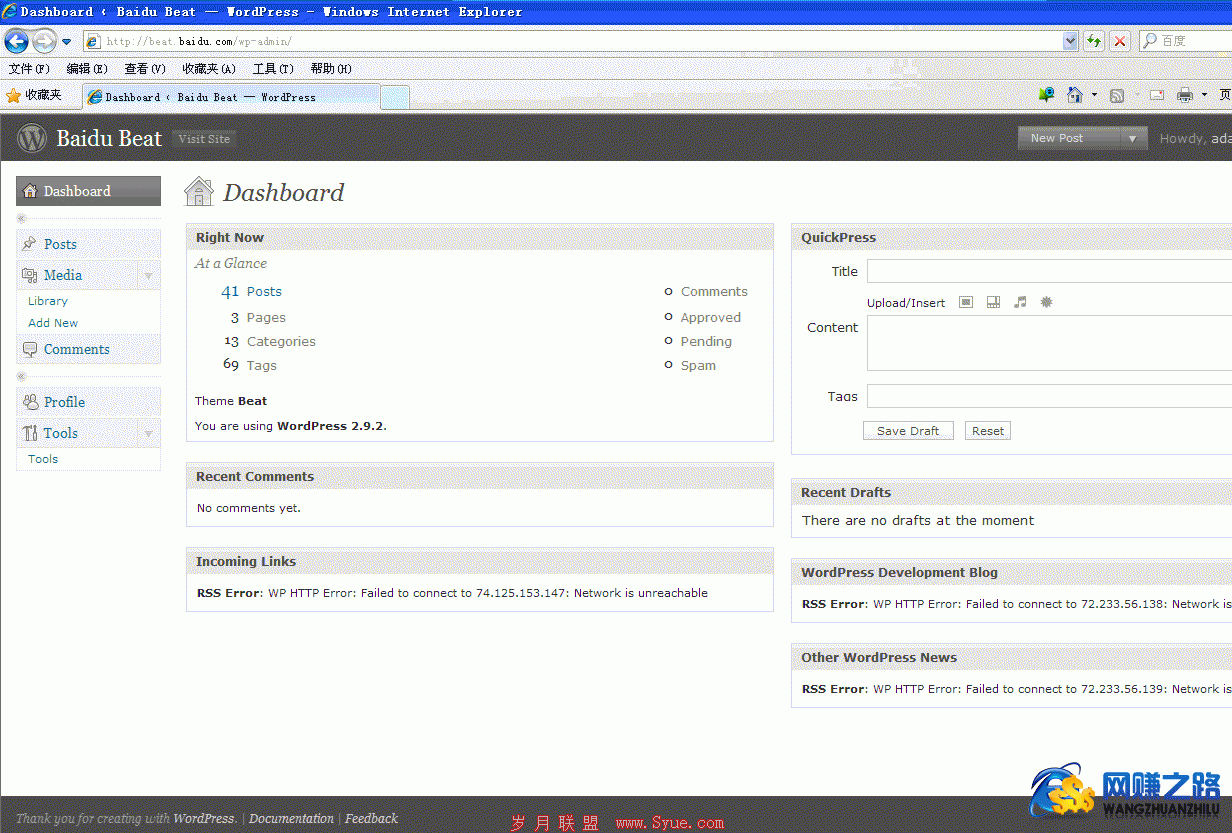The image size is (1232, 833).
Task: Open the 收藏夹(A) menu in the menu bar
Action: 209,69
